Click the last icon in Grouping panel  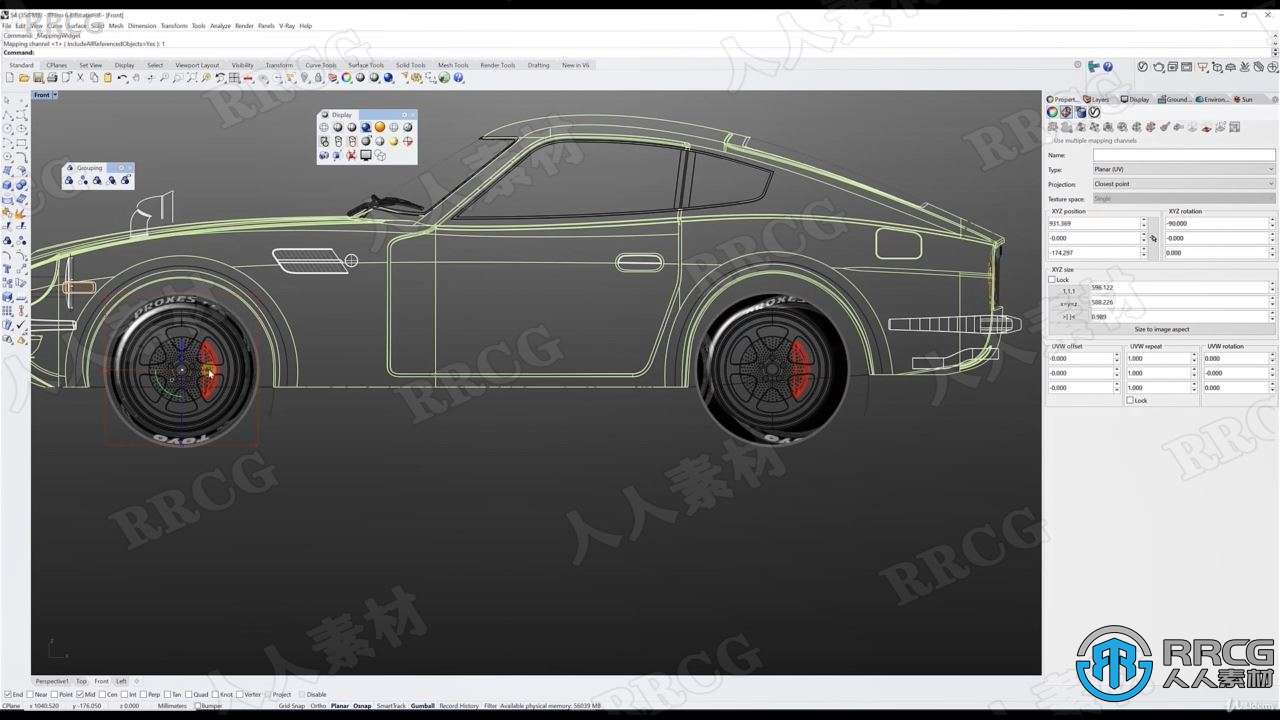126,180
